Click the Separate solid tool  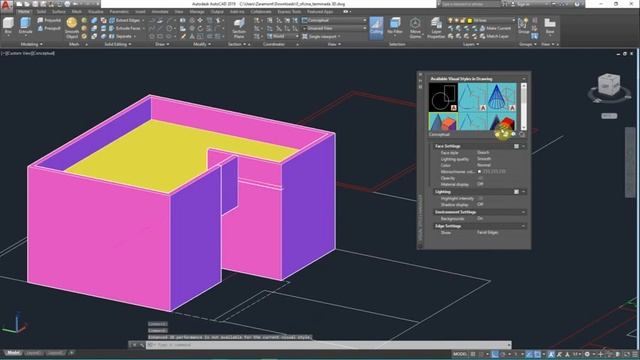click(121, 36)
